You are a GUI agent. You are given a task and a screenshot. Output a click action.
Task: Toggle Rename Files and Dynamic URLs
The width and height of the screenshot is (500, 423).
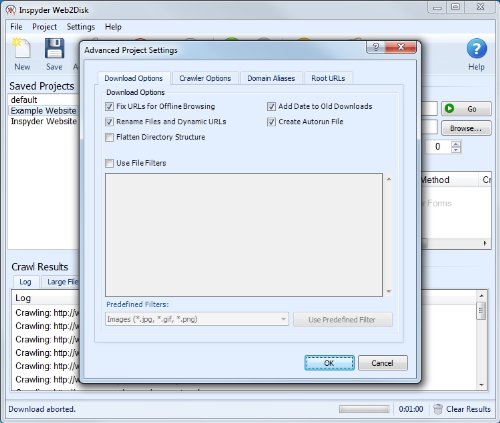(109, 122)
